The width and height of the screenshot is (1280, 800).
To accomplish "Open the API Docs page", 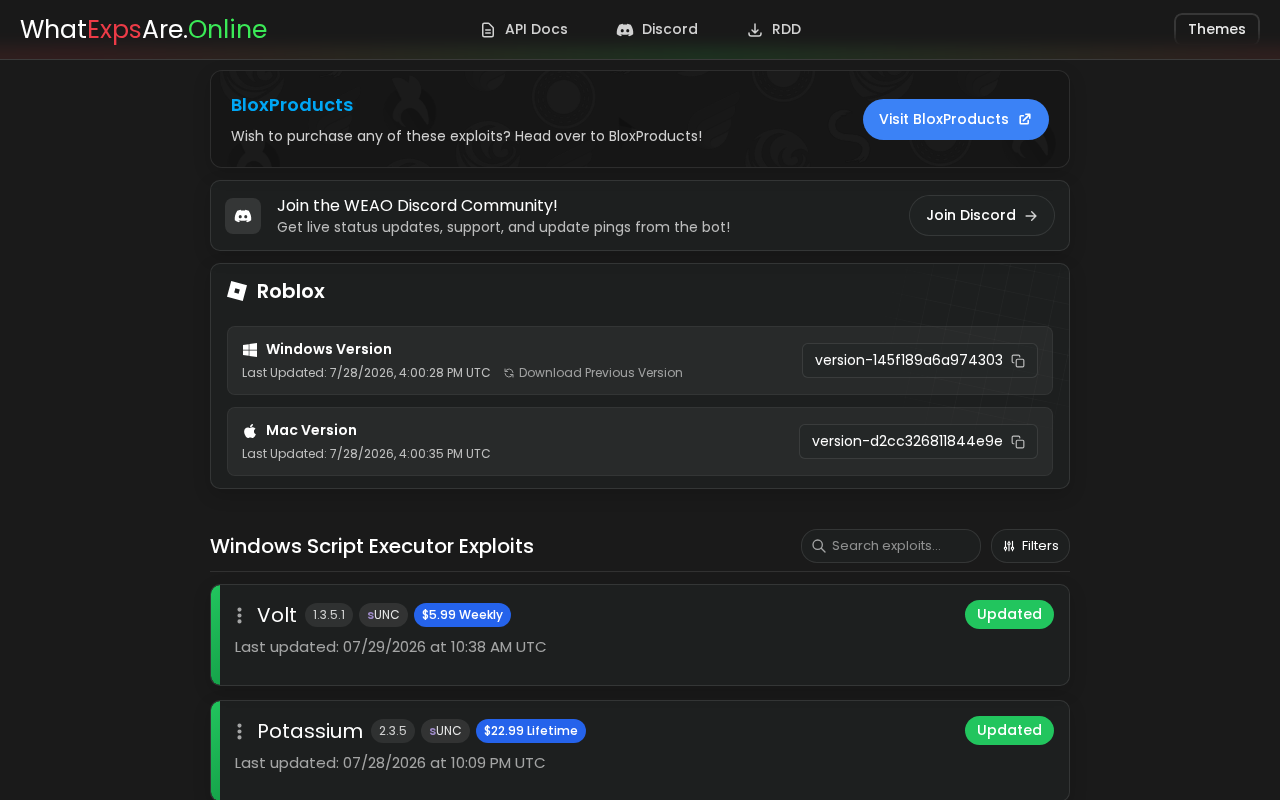I will tap(524, 29).
